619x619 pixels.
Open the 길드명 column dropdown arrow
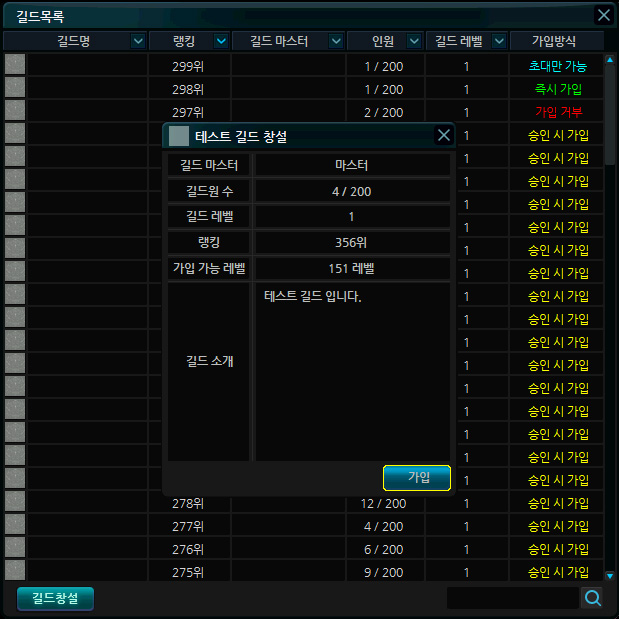click(x=138, y=41)
